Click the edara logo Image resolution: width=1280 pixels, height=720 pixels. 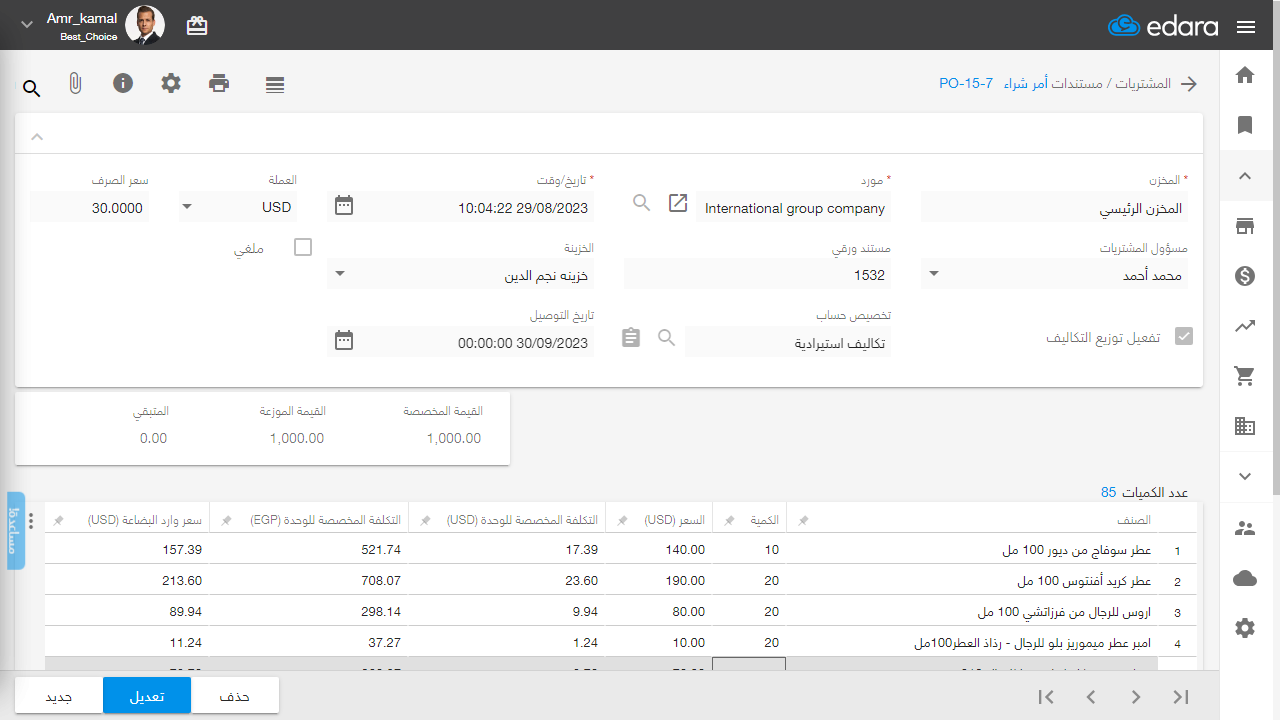pyautogui.click(x=1163, y=26)
